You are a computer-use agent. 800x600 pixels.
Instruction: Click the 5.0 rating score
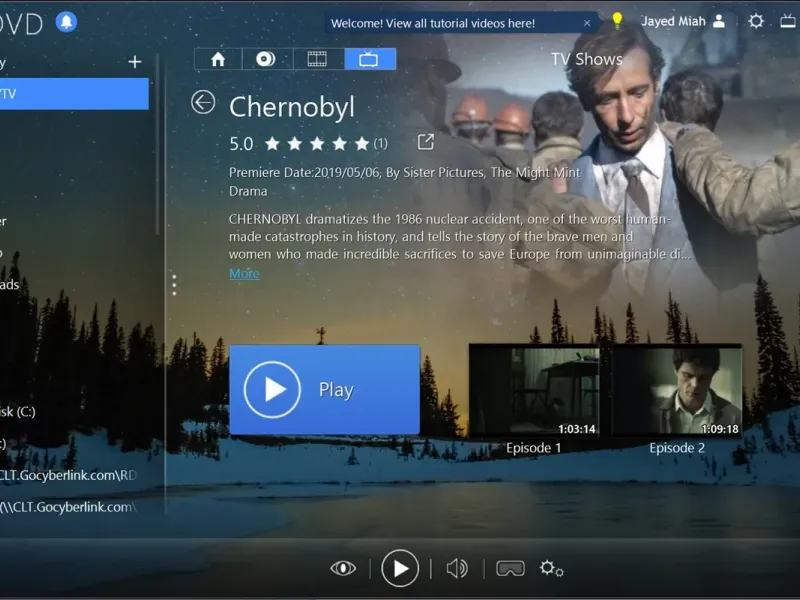(241, 144)
